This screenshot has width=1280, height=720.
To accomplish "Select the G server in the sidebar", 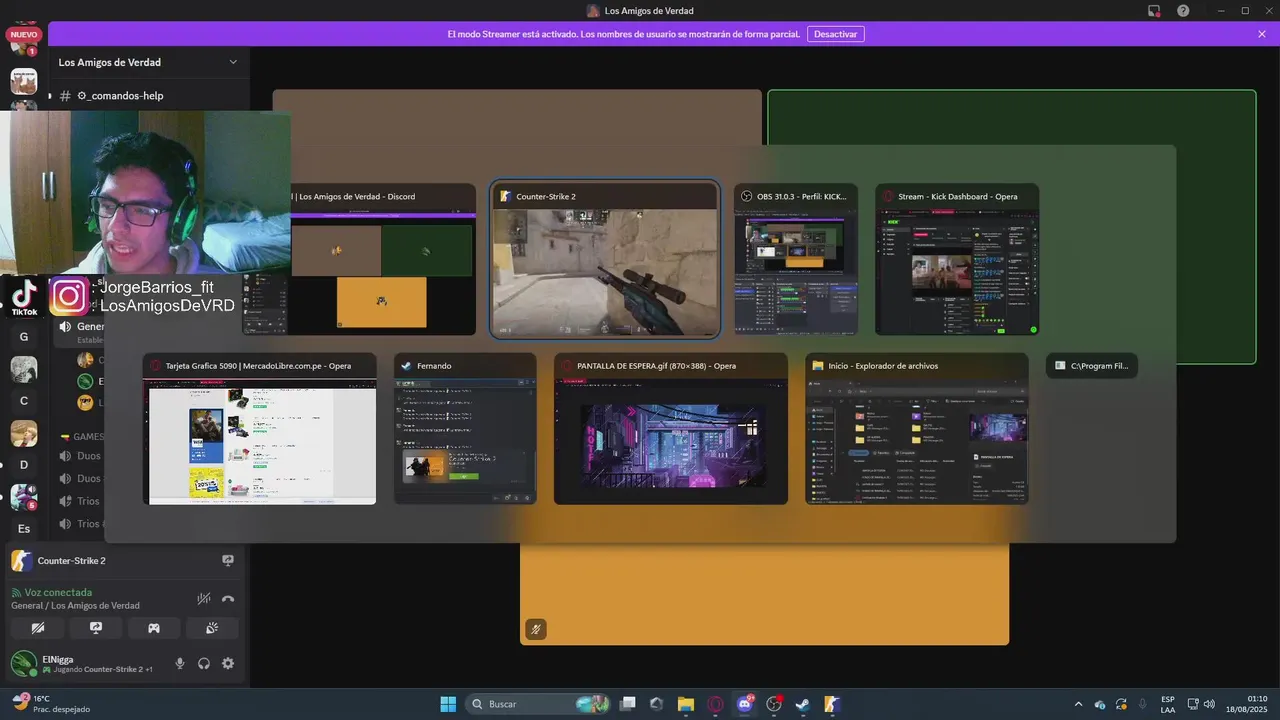I will (24, 337).
